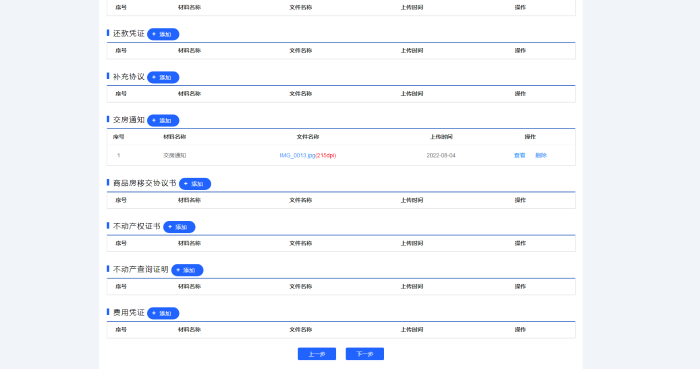Go back with the 上一步 button

(317, 354)
